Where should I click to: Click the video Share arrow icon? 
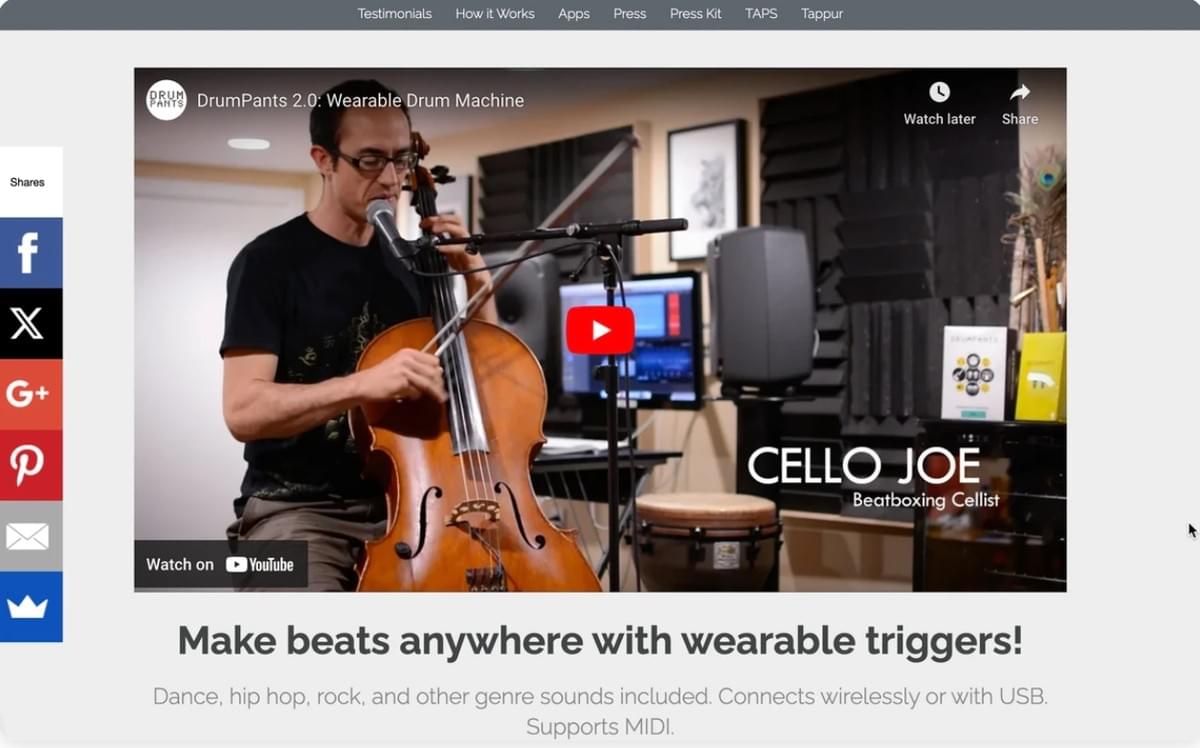click(1020, 92)
